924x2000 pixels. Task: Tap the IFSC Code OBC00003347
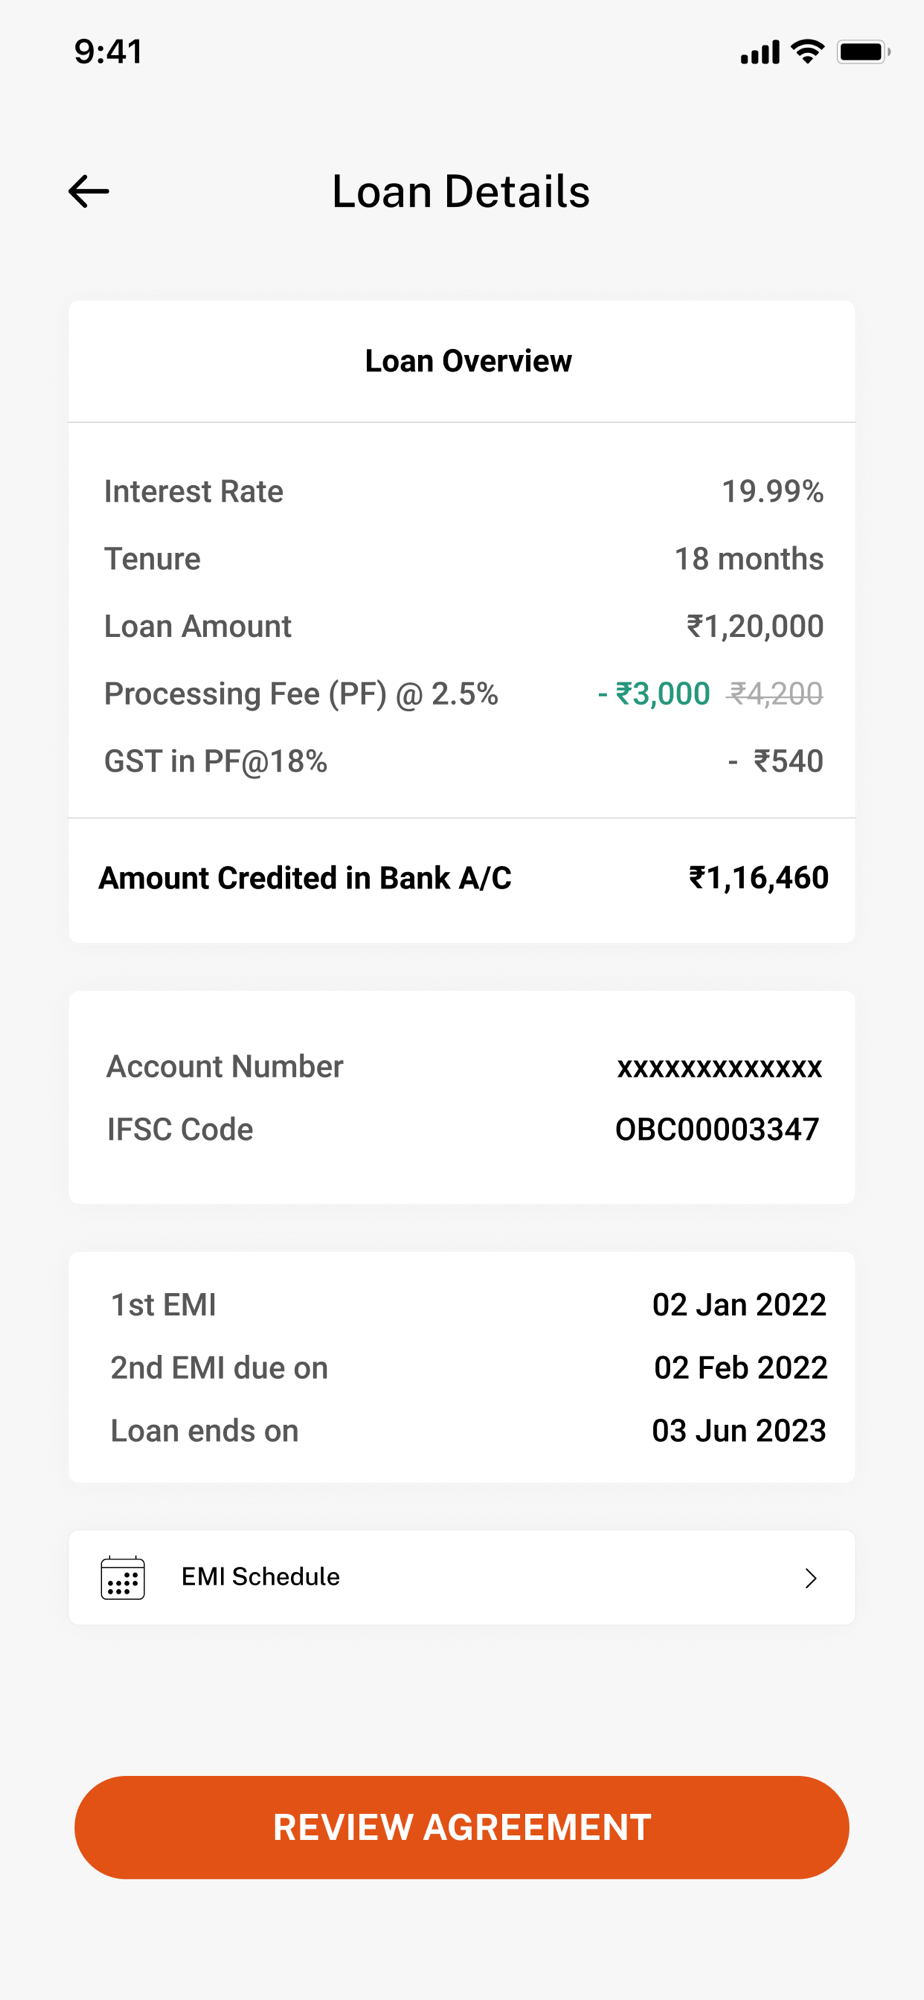[717, 1129]
